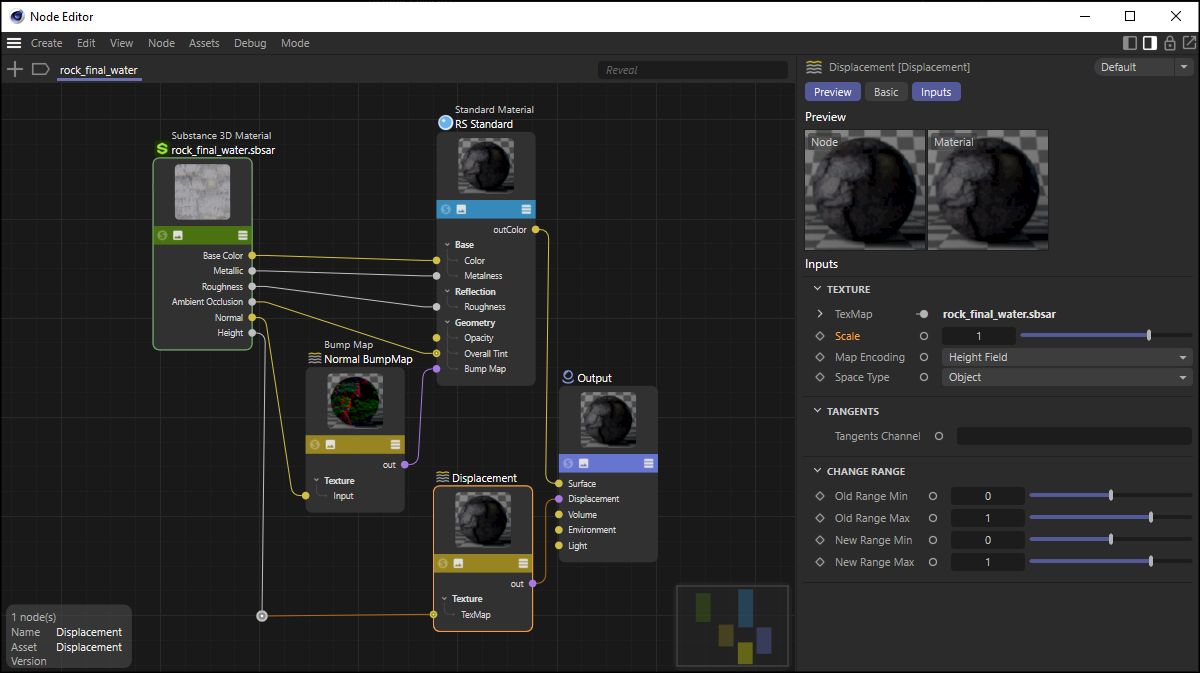Click the plus icon to add a node
Image resolution: width=1200 pixels, height=673 pixels.
click(15, 69)
